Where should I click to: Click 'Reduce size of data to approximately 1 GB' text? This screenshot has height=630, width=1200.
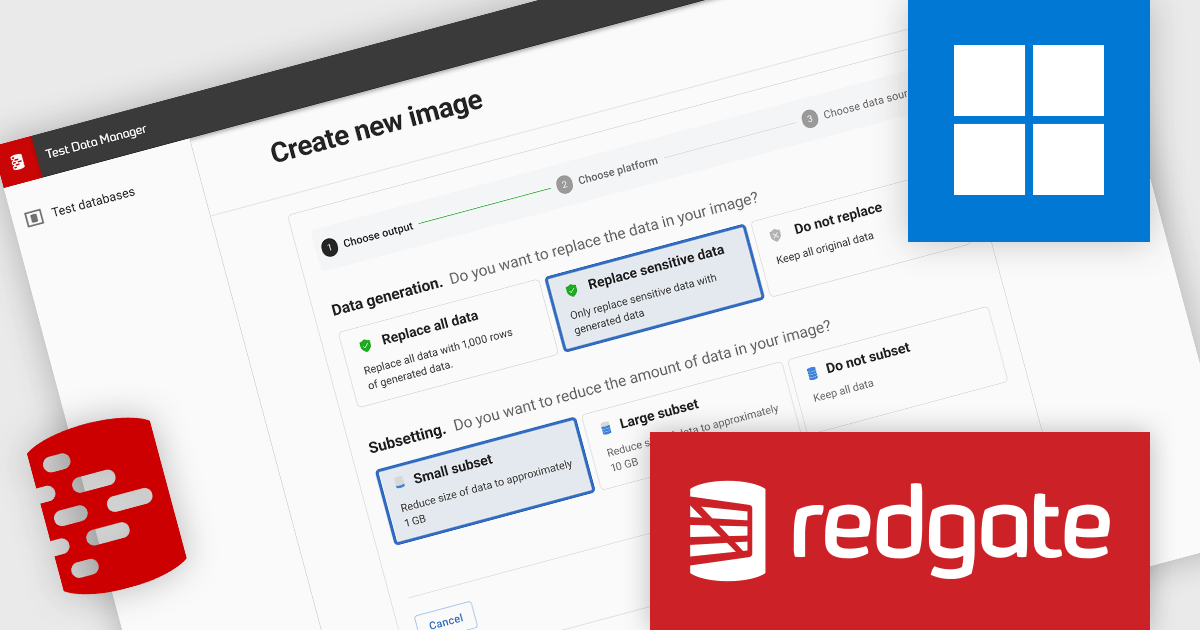click(487, 492)
